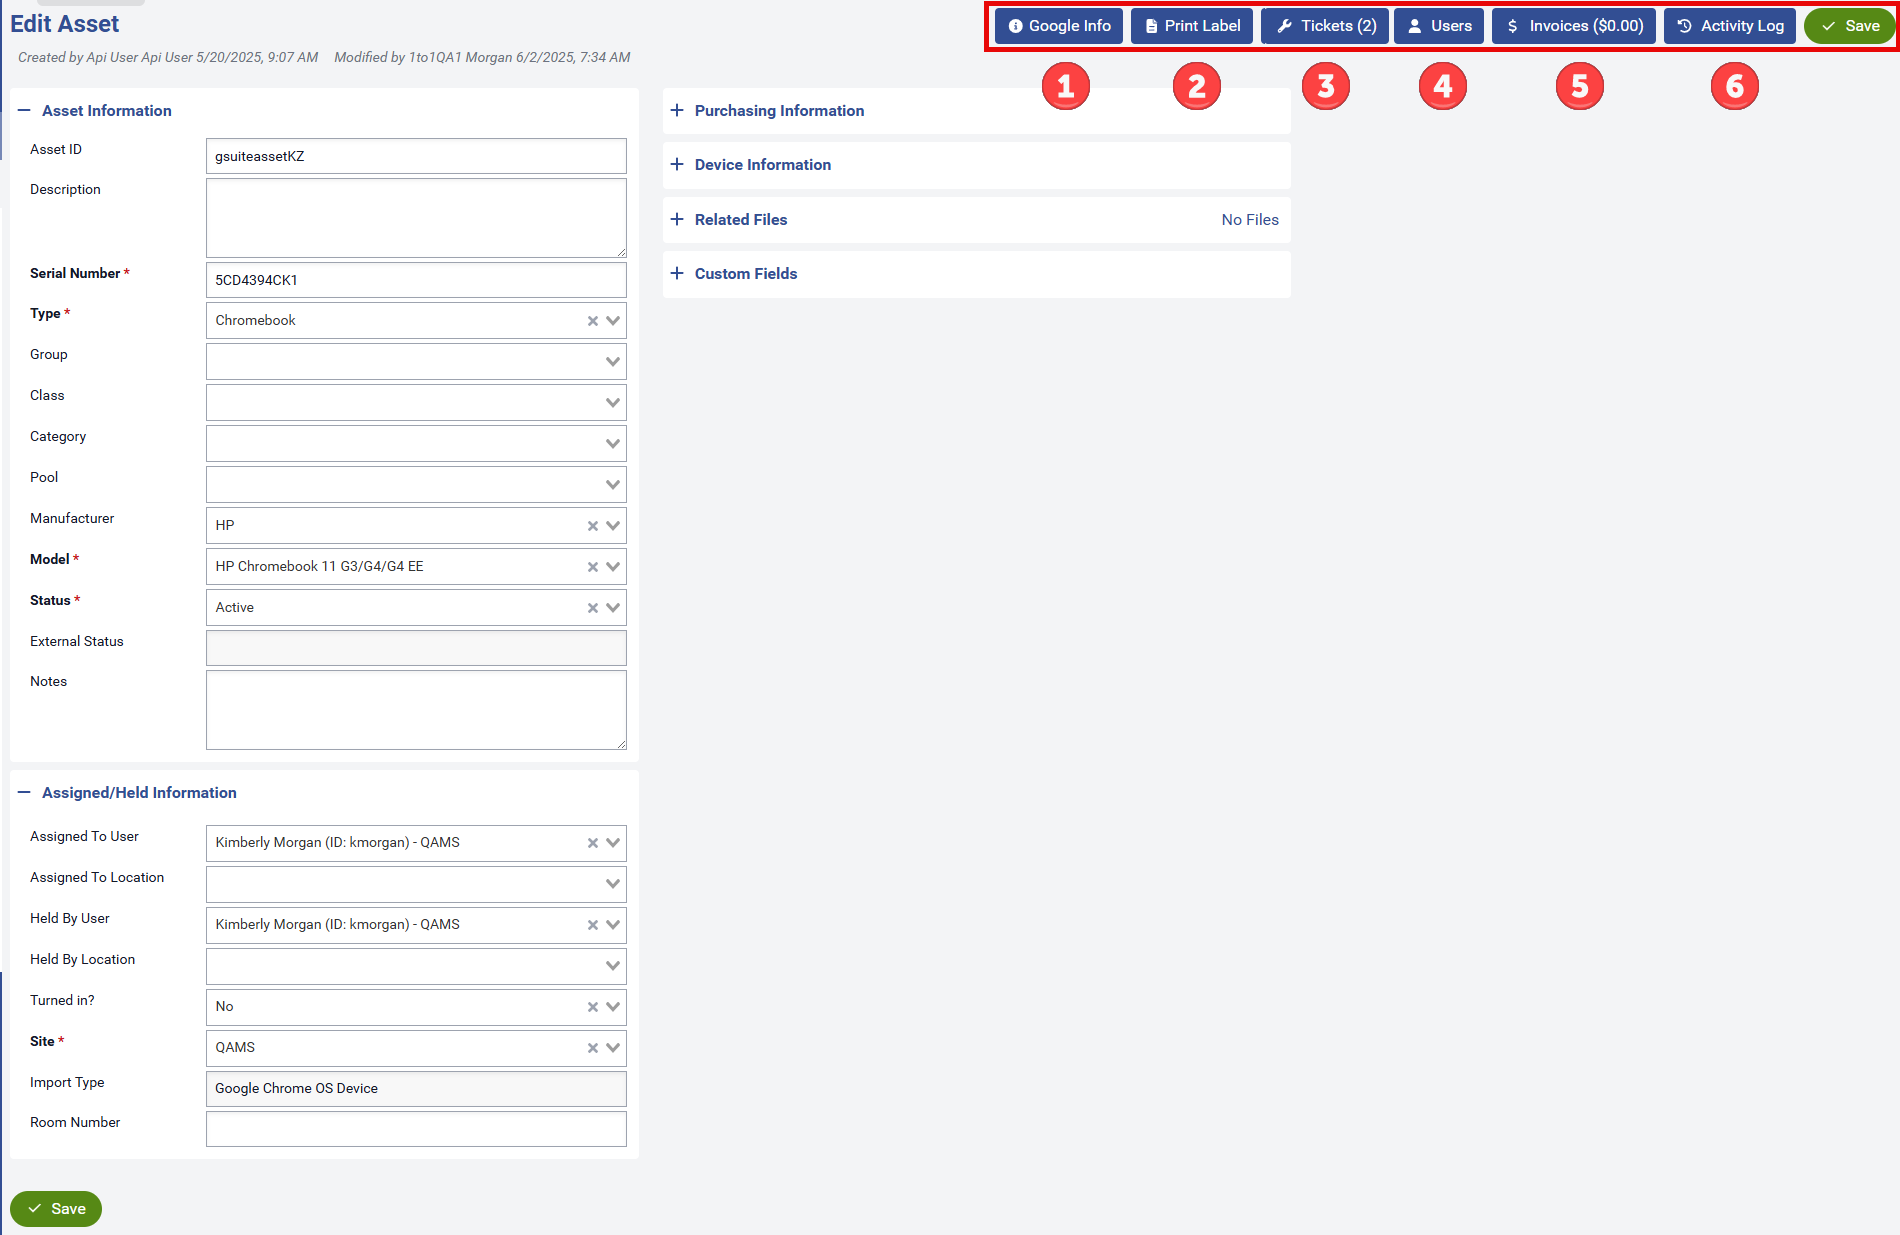Screen dimensions: 1900x1235
Task: Open the Held By Location dropdown
Action: coord(613,966)
